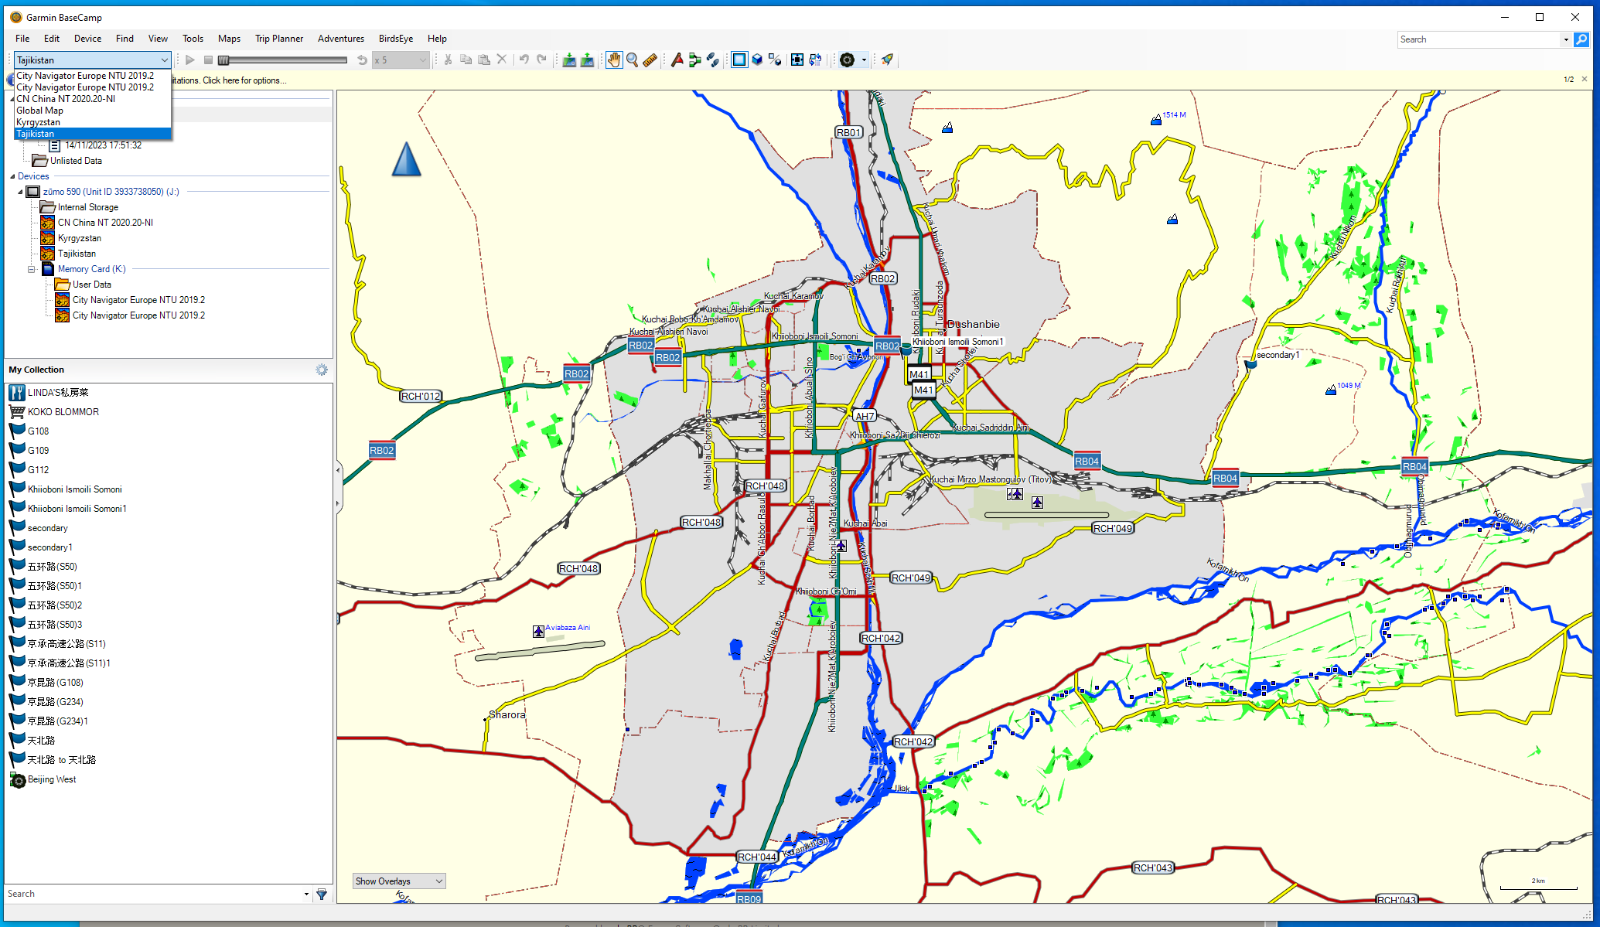Choose Global Map in dropdown list
The height and width of the screenshot is (927, 1600).
tap(92, 111)
